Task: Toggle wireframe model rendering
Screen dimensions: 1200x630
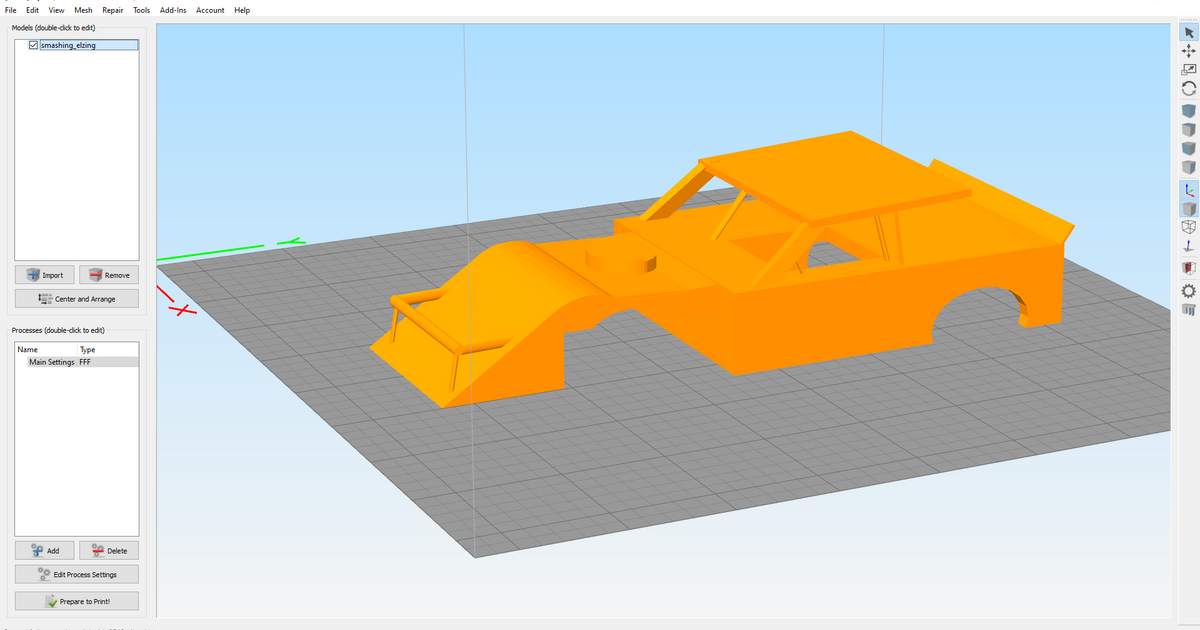Action: 1189,227
